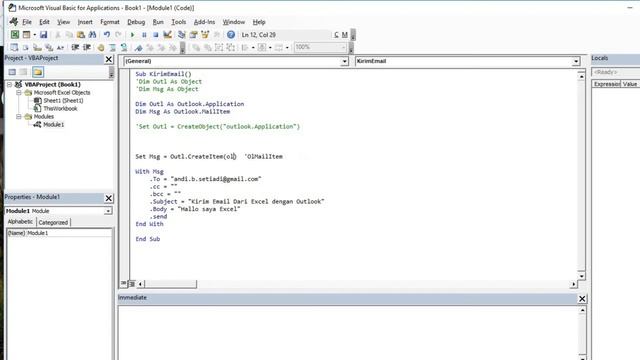Screen dimensions: 640x360
Task: Open the Object Browser icon
Action: point(205,35)
